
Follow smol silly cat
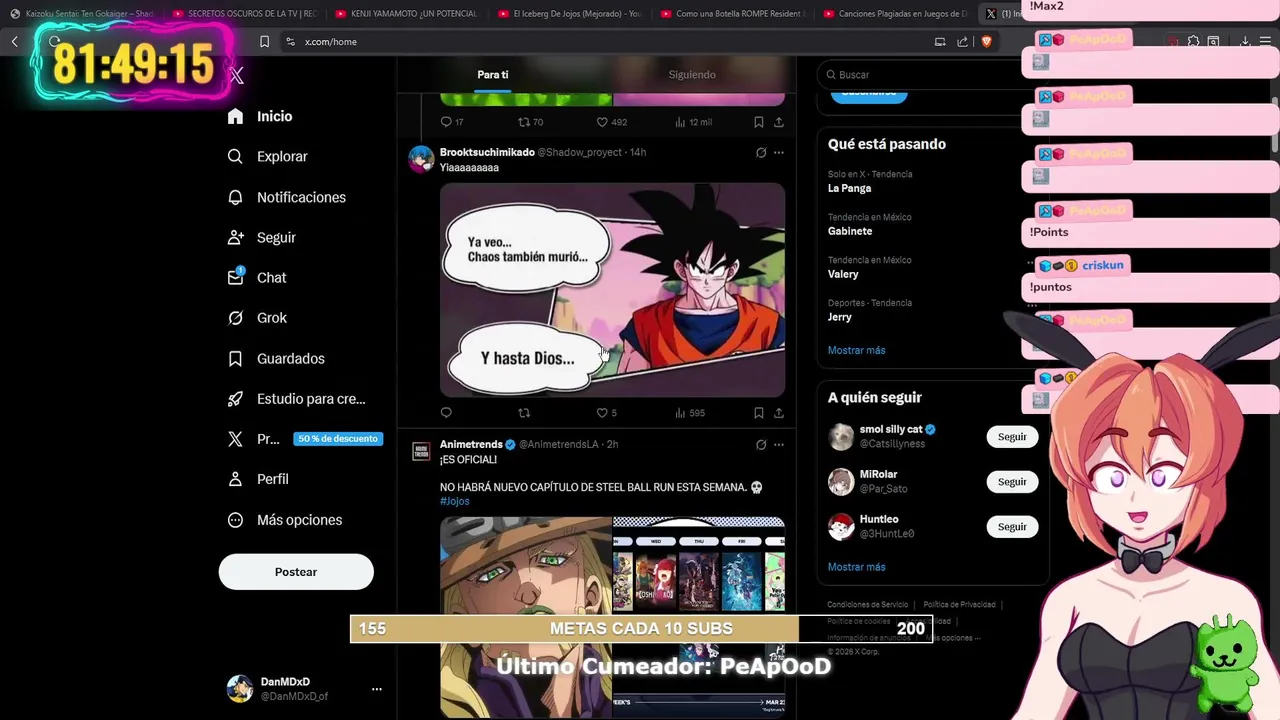(1012, 437)
